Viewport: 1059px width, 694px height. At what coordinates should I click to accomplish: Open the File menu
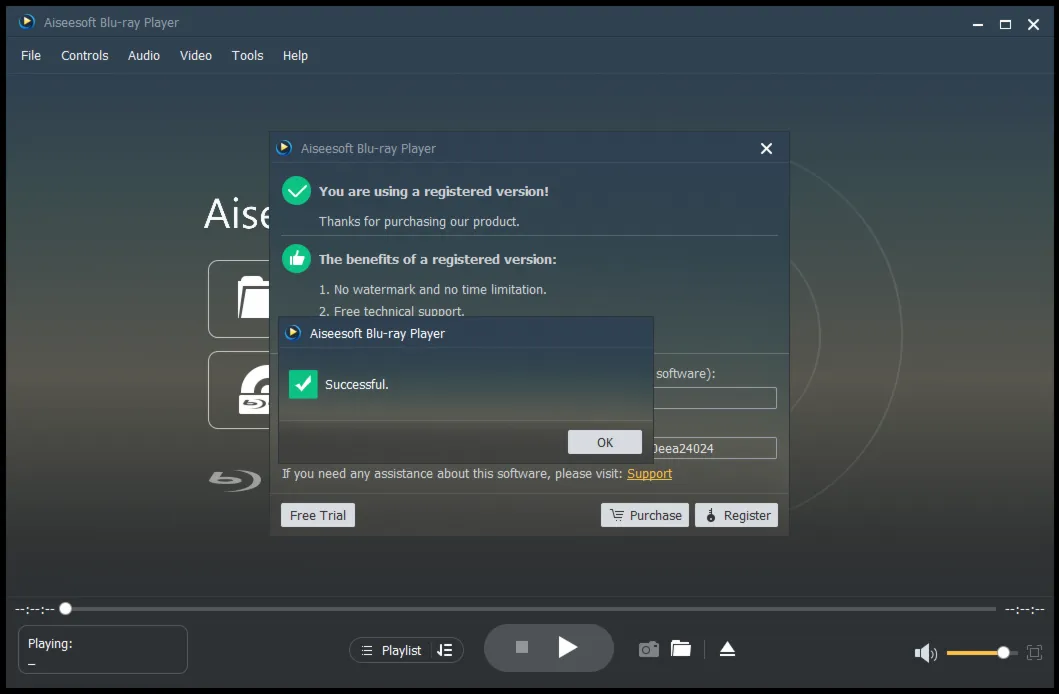(x=30, y=55)
